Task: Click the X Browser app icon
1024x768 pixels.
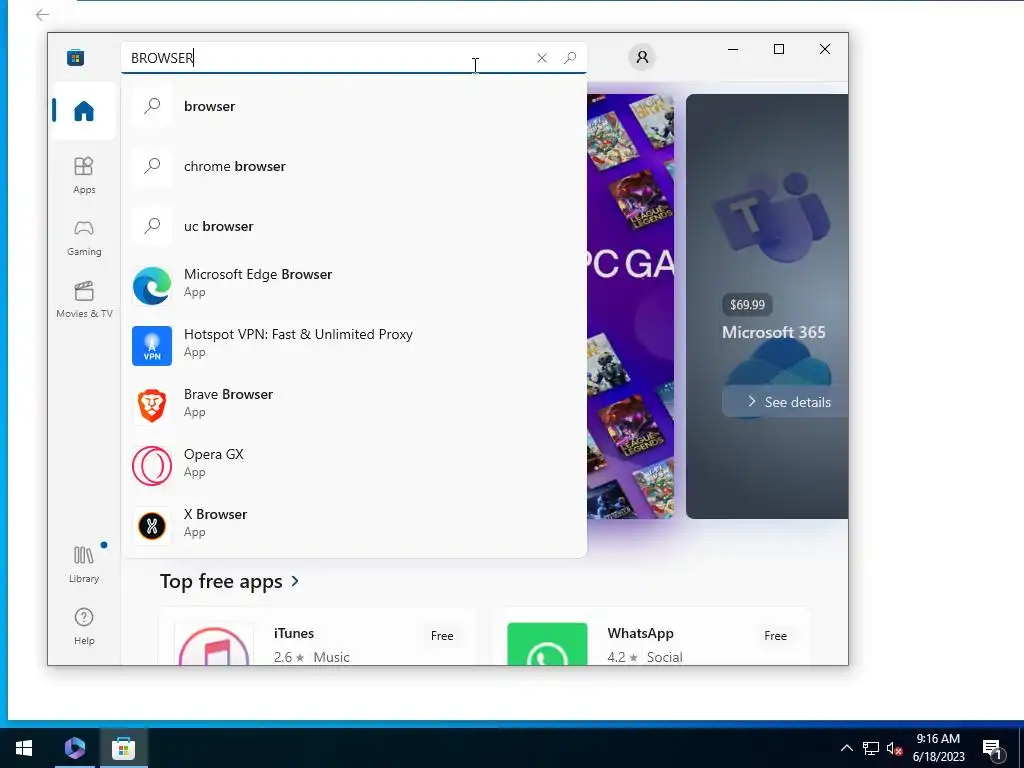Action: click(x=152, y=526)
